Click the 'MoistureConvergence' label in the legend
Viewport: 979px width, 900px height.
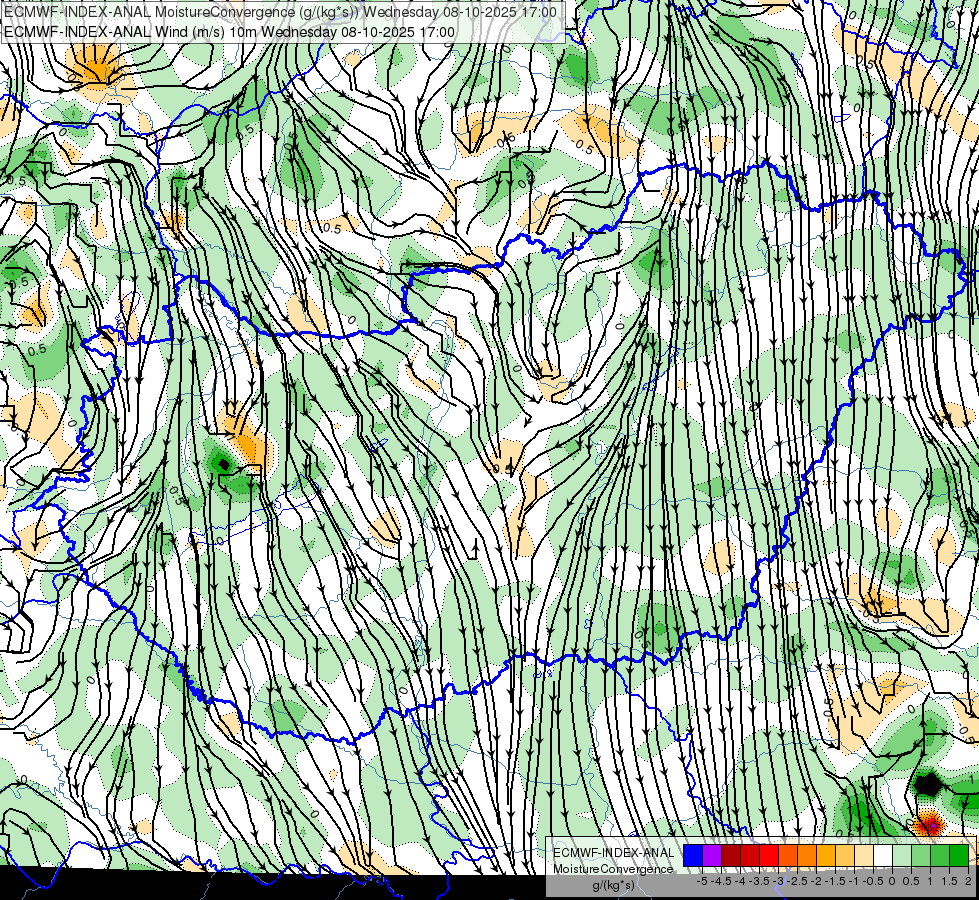(x=613, y=869)
